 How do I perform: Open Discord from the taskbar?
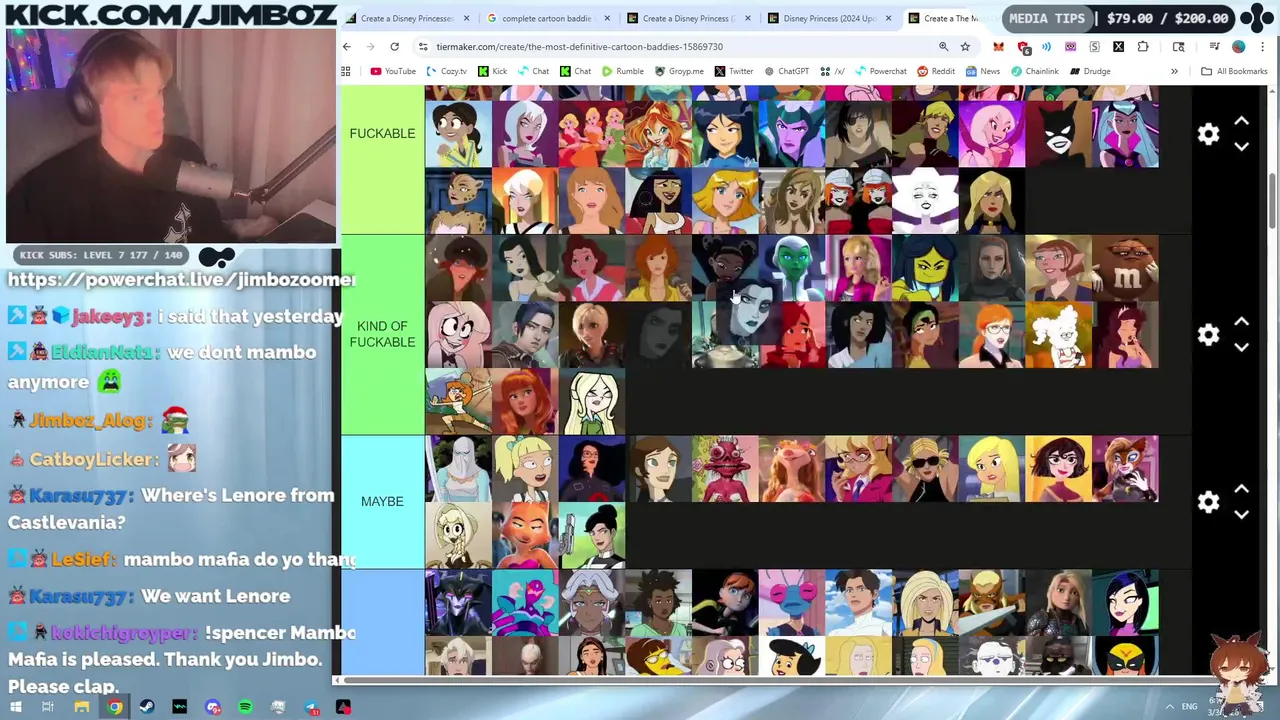point(213,707)
